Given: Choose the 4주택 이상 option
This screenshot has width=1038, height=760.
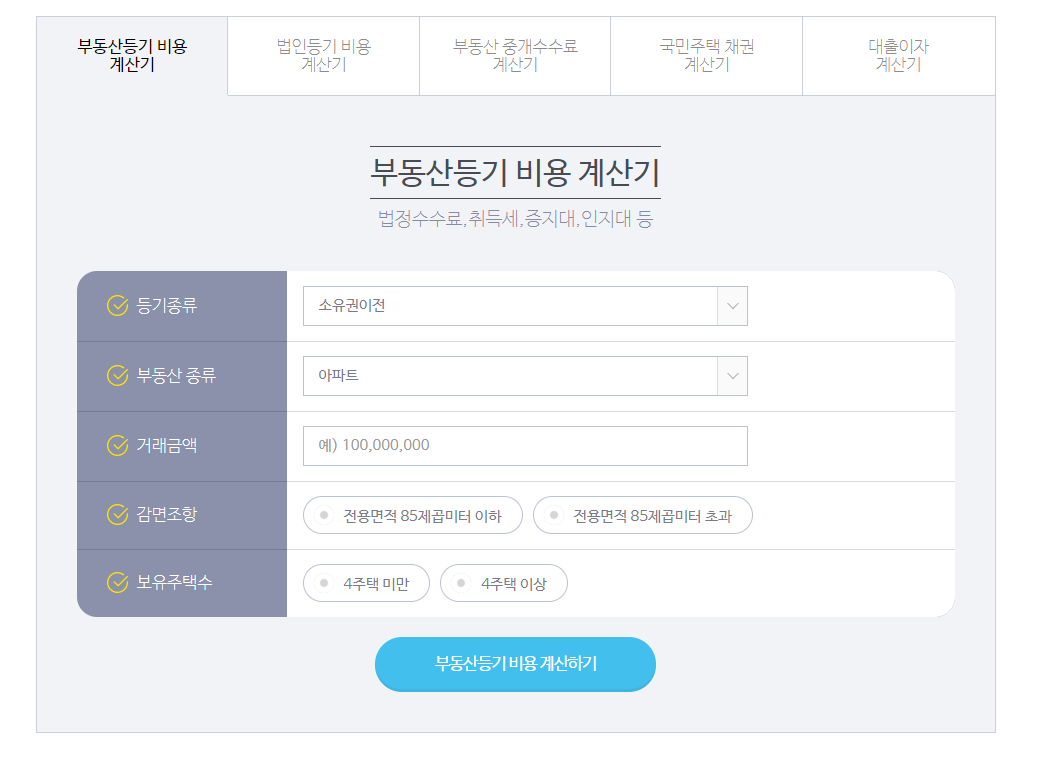Looking at the screenshot, I should [504, 583].
